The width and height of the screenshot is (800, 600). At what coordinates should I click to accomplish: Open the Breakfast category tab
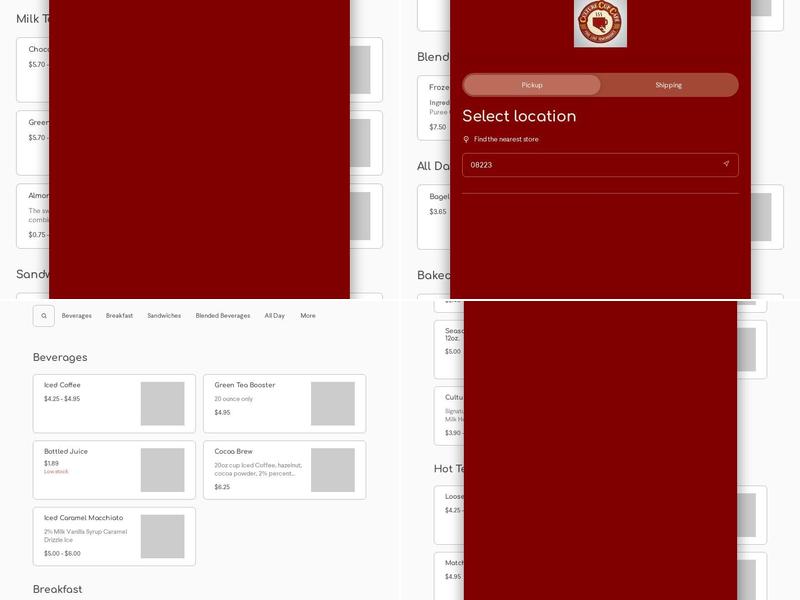[119, 316]
